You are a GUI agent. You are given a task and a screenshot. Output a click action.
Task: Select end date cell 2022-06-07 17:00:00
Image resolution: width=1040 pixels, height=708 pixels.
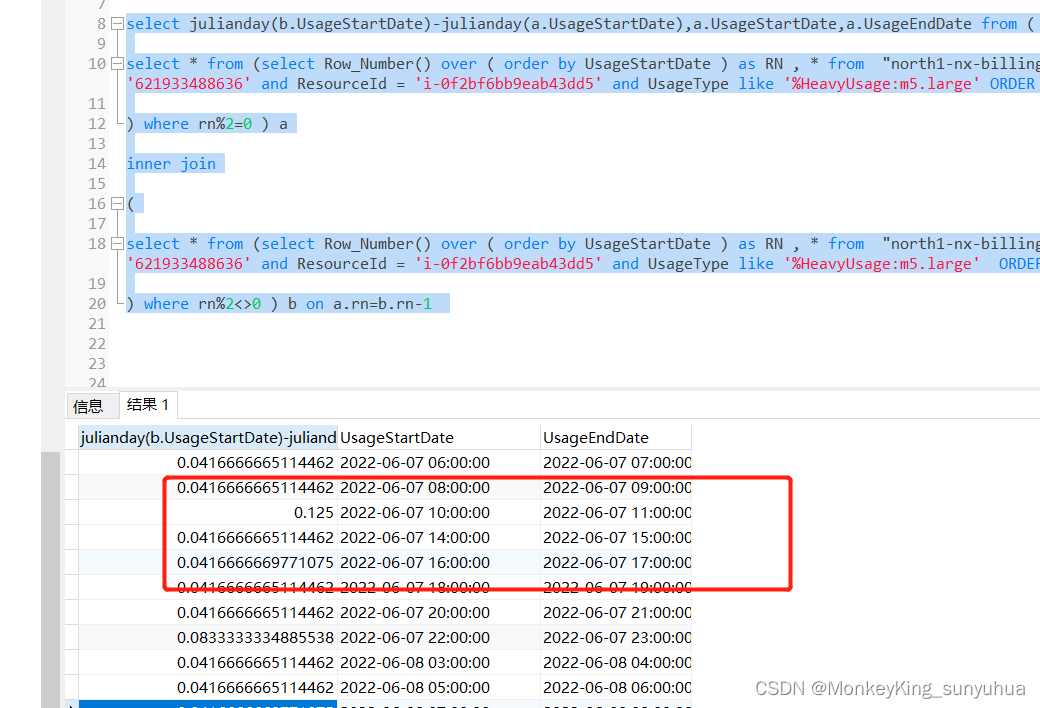coord(616,563)
